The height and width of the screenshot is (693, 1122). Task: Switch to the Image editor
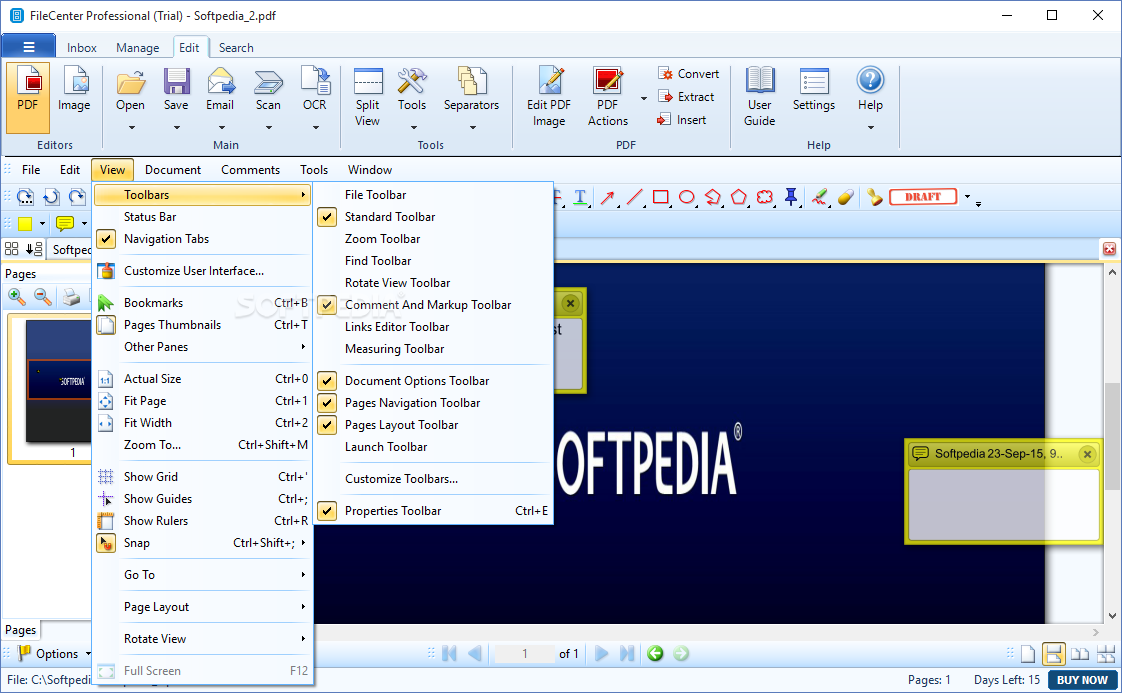pyautogui.click(x=74, y=89)
